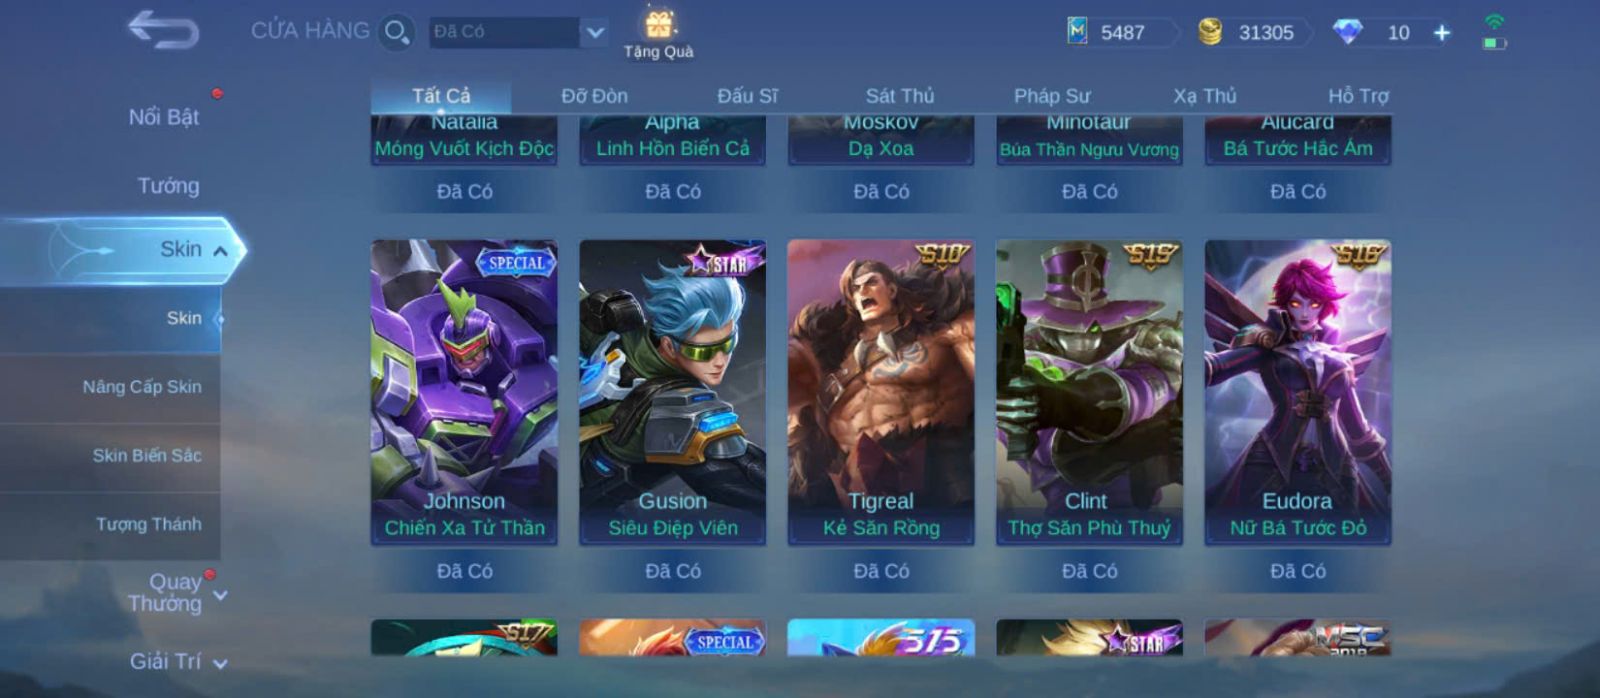
Task: Tap the Wi-Fi signal status icon
Action: 1494,22
